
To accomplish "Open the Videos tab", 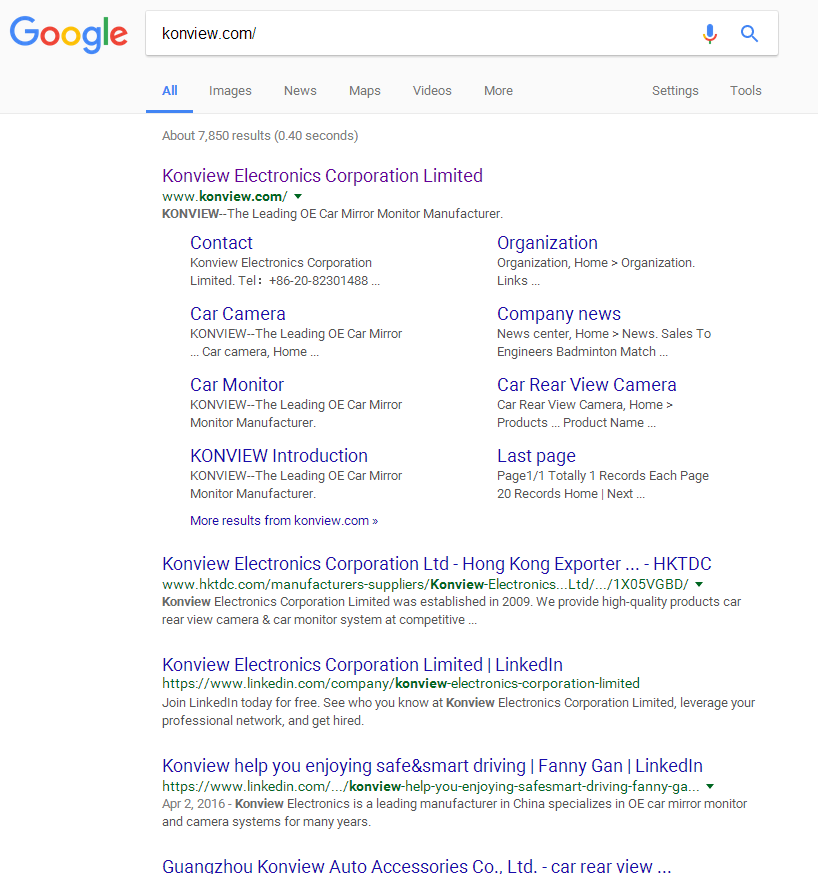I will [432, 91].
